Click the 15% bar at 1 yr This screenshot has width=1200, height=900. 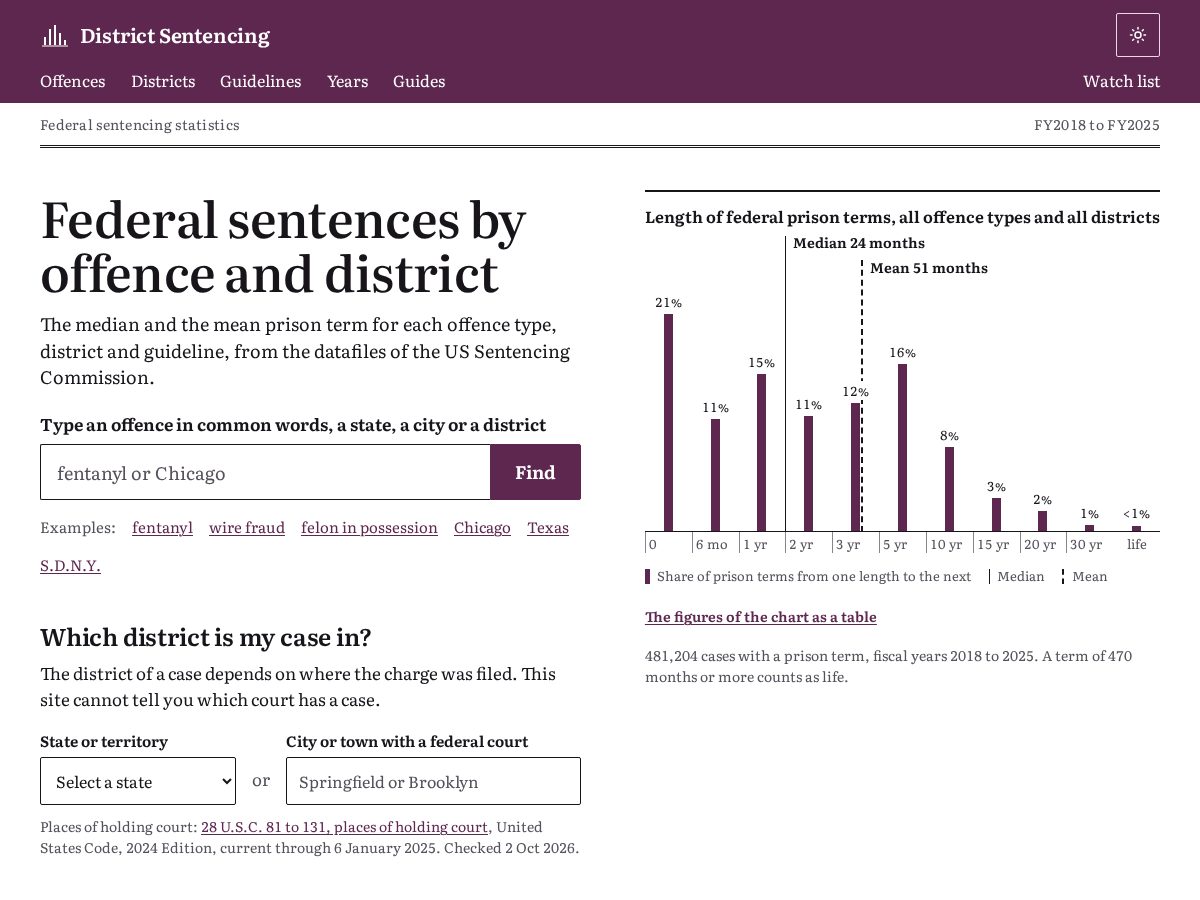pos(762,452)
